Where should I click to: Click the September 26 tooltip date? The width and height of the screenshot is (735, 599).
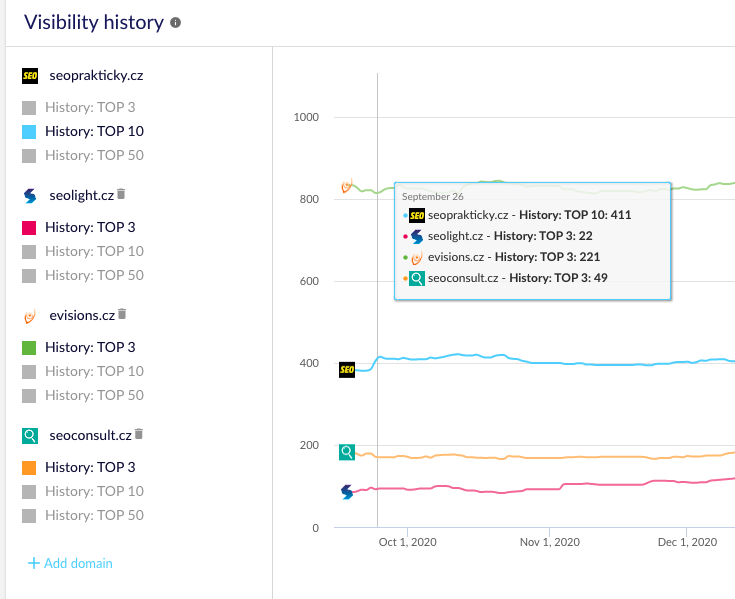pos(432,197)
